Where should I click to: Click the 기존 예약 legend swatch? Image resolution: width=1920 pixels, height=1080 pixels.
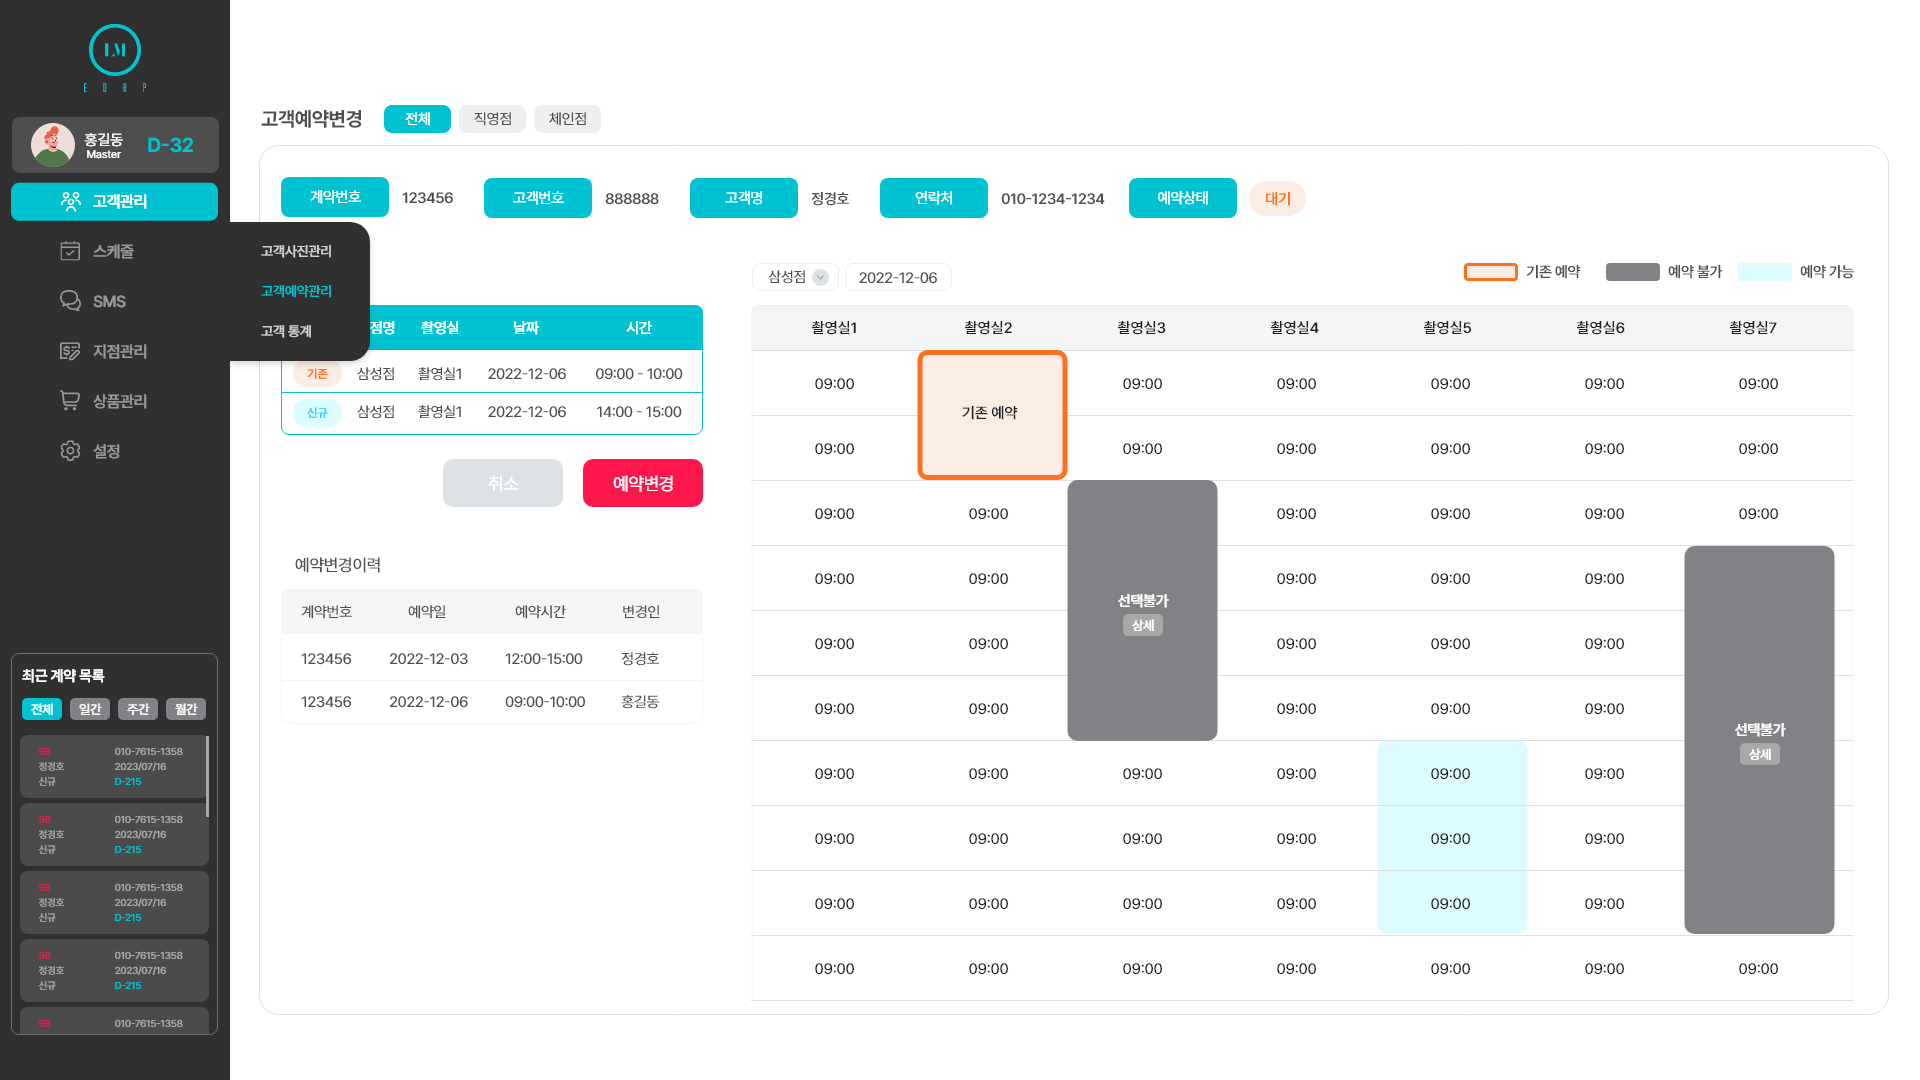pos(1490,272)
